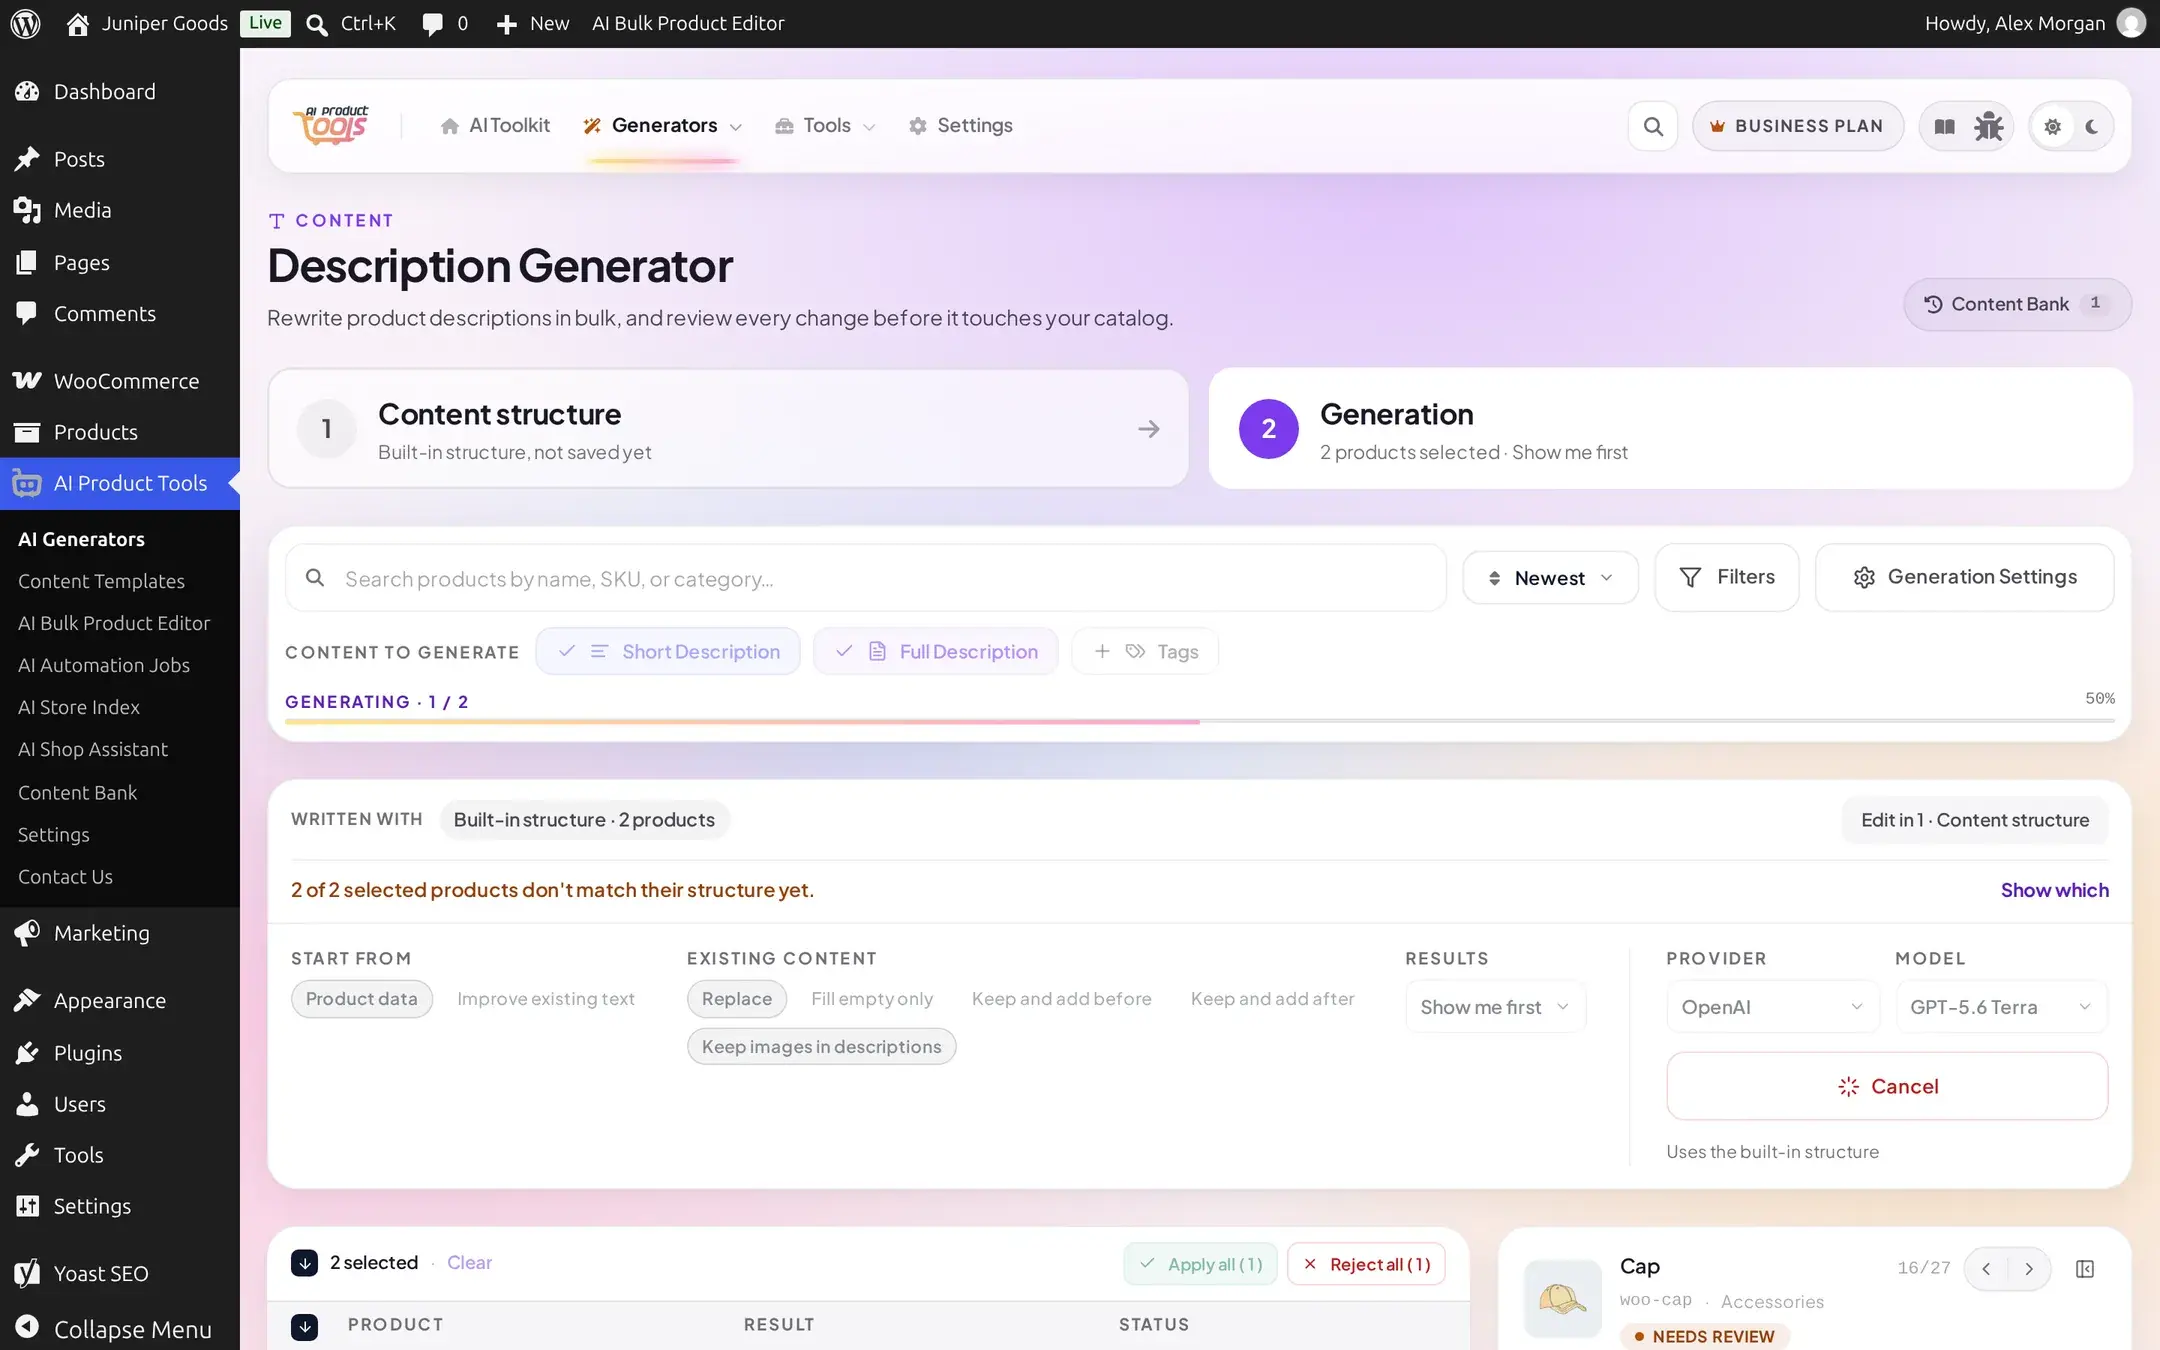Click the arrow on Content structure step
The width and height of the screenshot is (2160, 1350).
pyautogui.click(x=1148, y=429)
